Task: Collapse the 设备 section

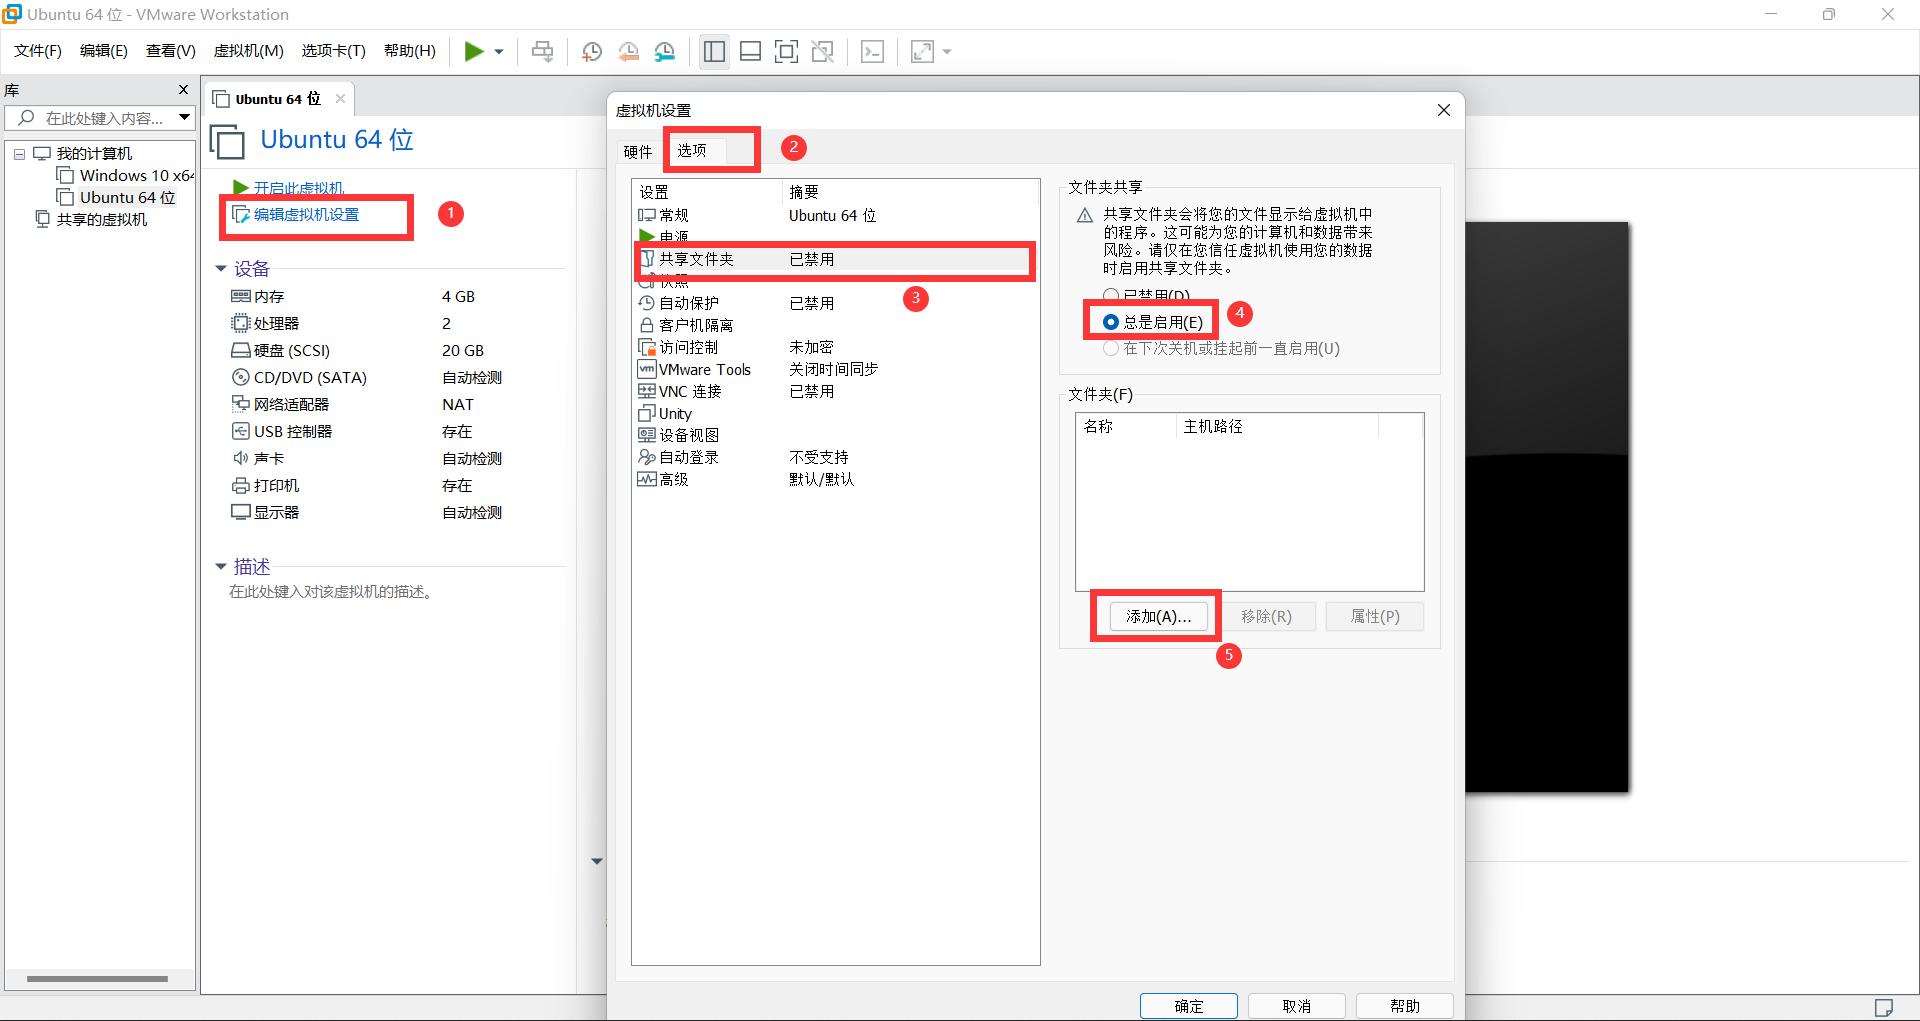Action: (221, 268)
